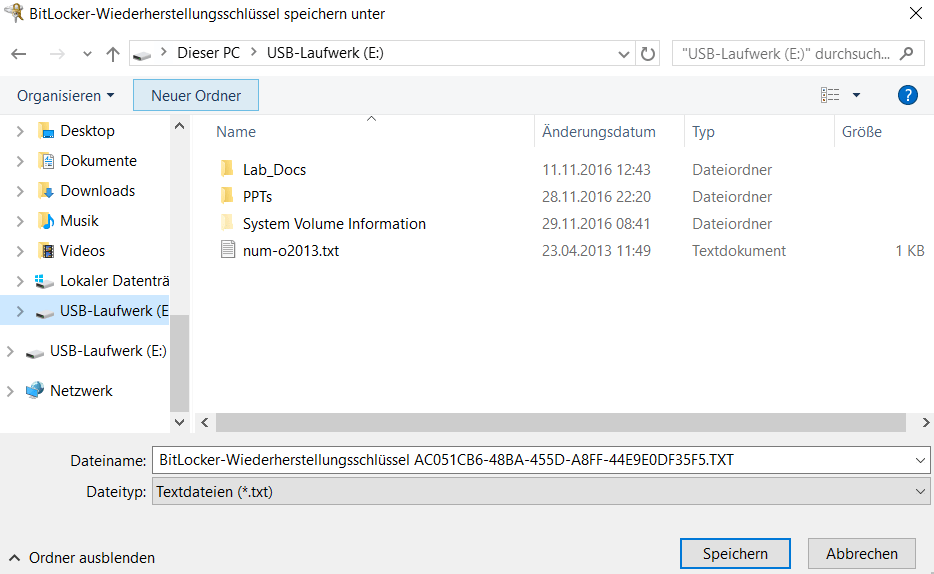This screenshot has width=934, height=574.
Task: Click the search magnifier icon
Action: [x=906, y=53]
